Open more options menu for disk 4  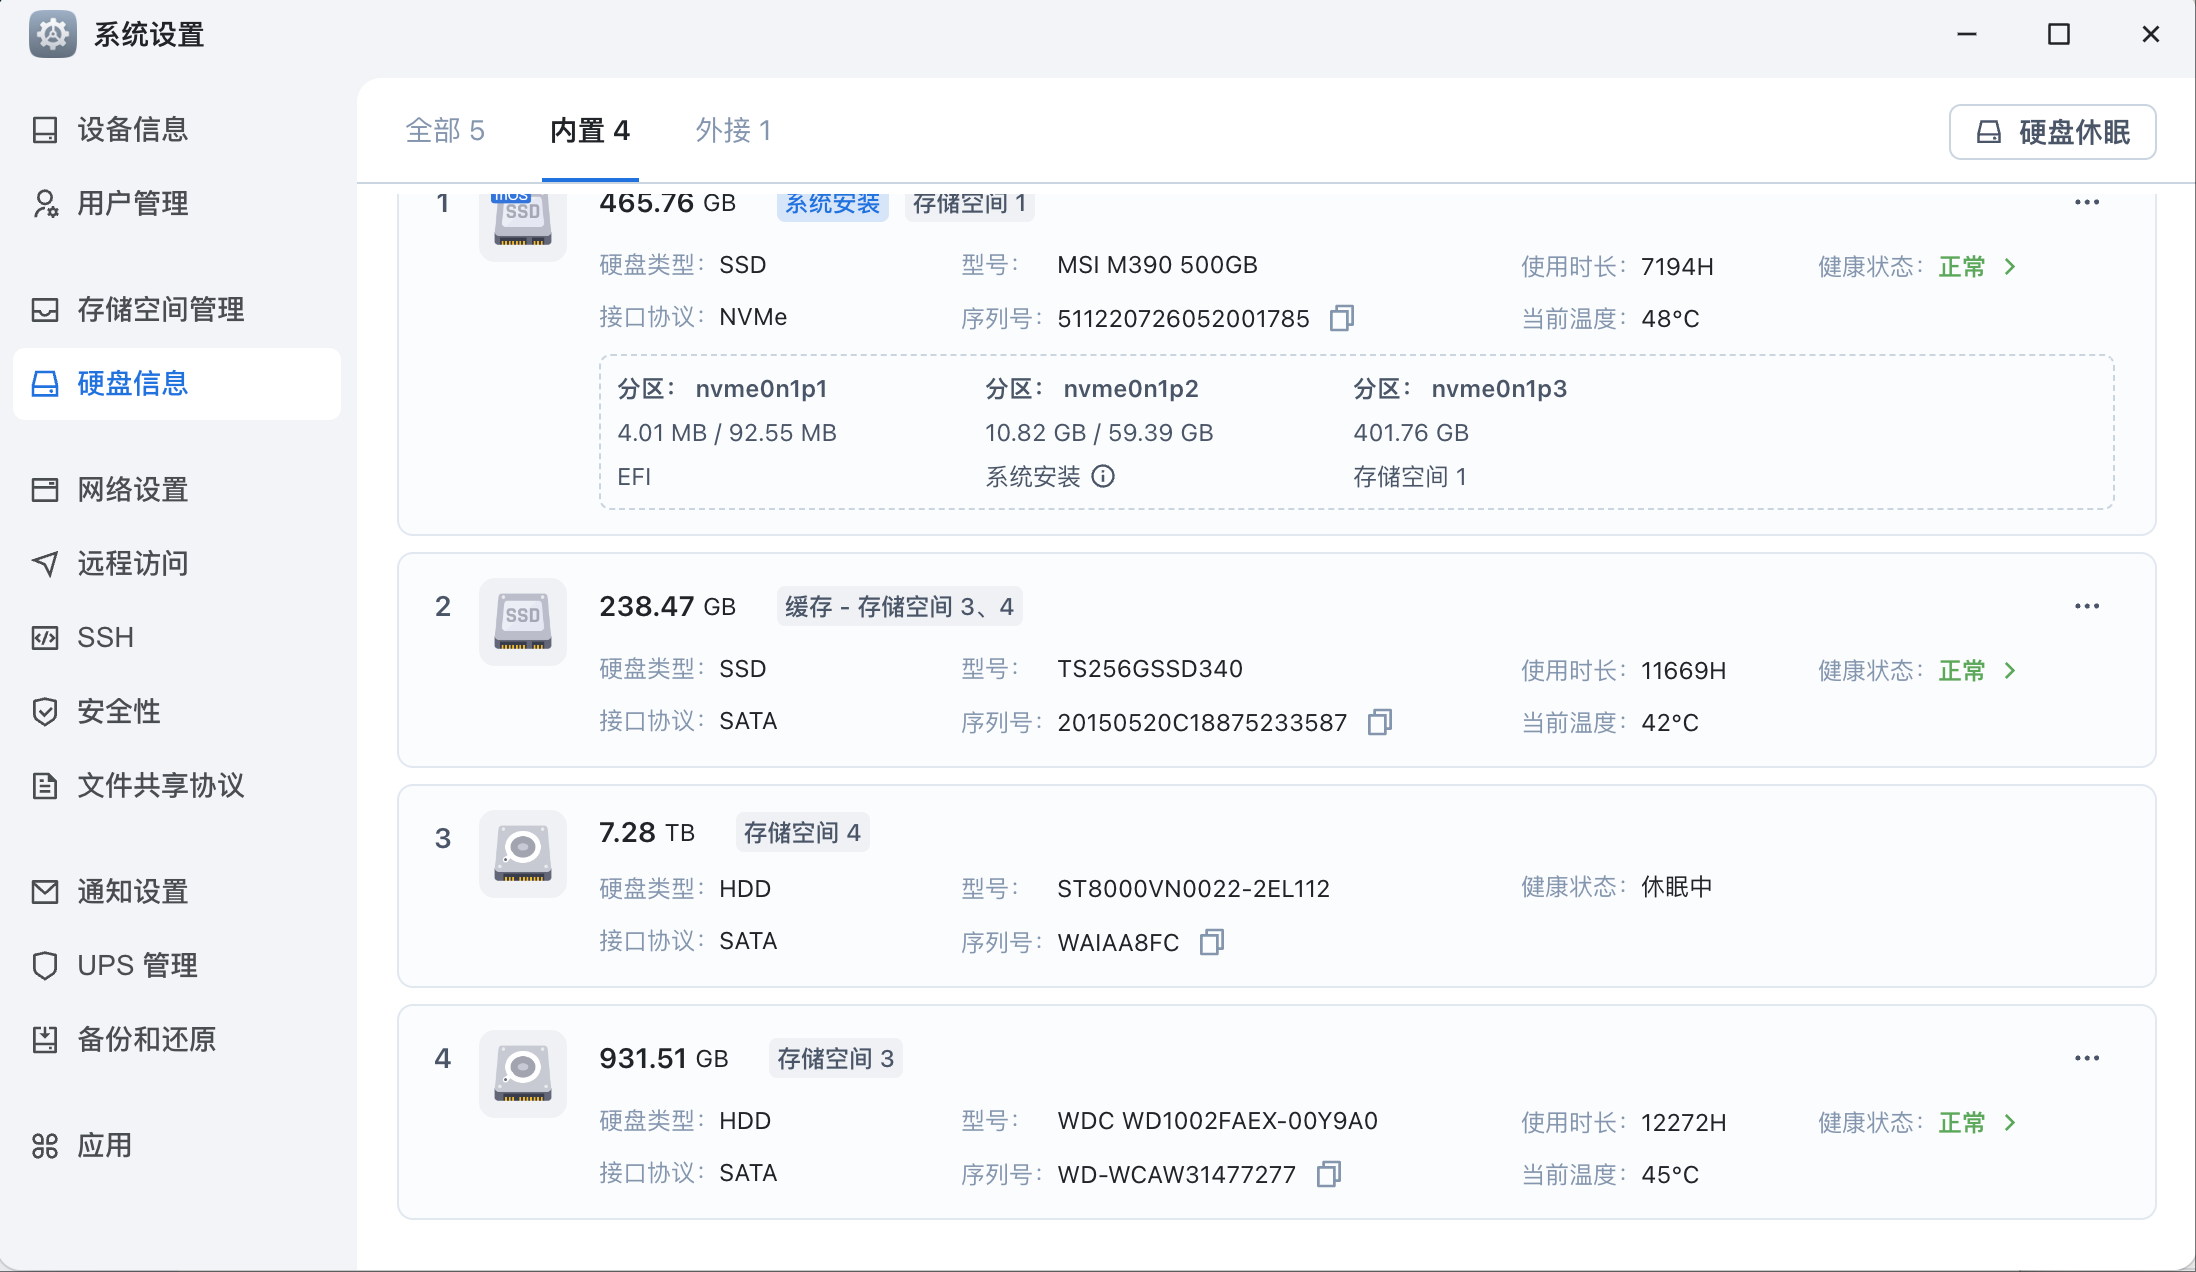pos(2086,1059)
